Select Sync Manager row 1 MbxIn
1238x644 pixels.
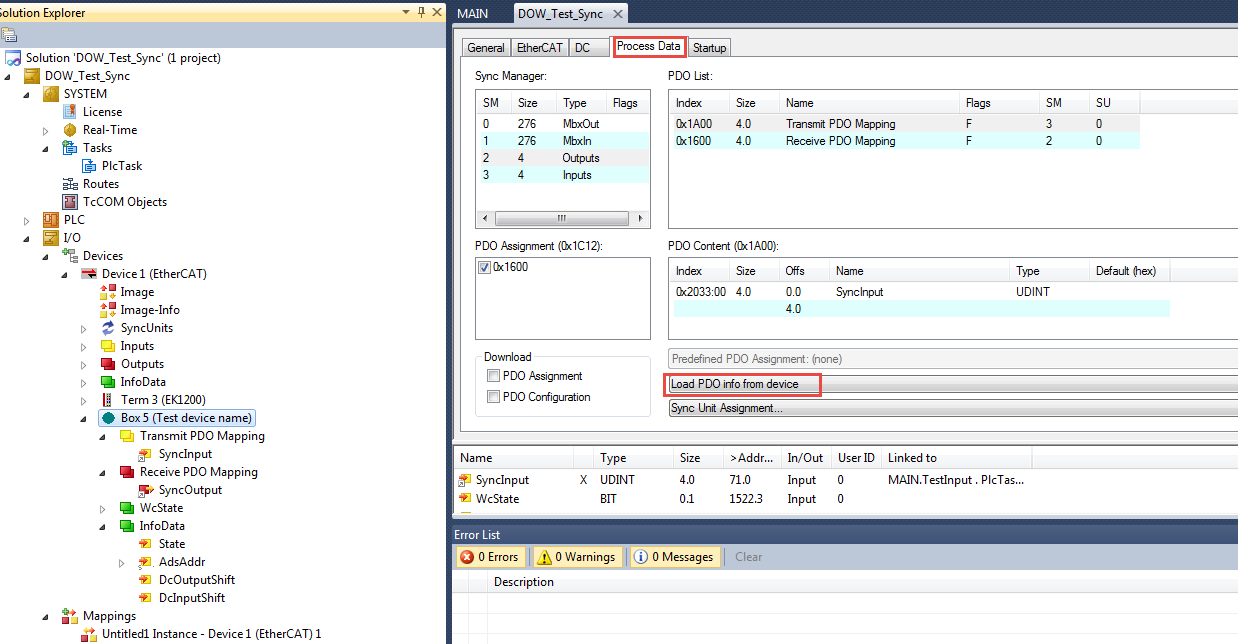pos(562,141)
